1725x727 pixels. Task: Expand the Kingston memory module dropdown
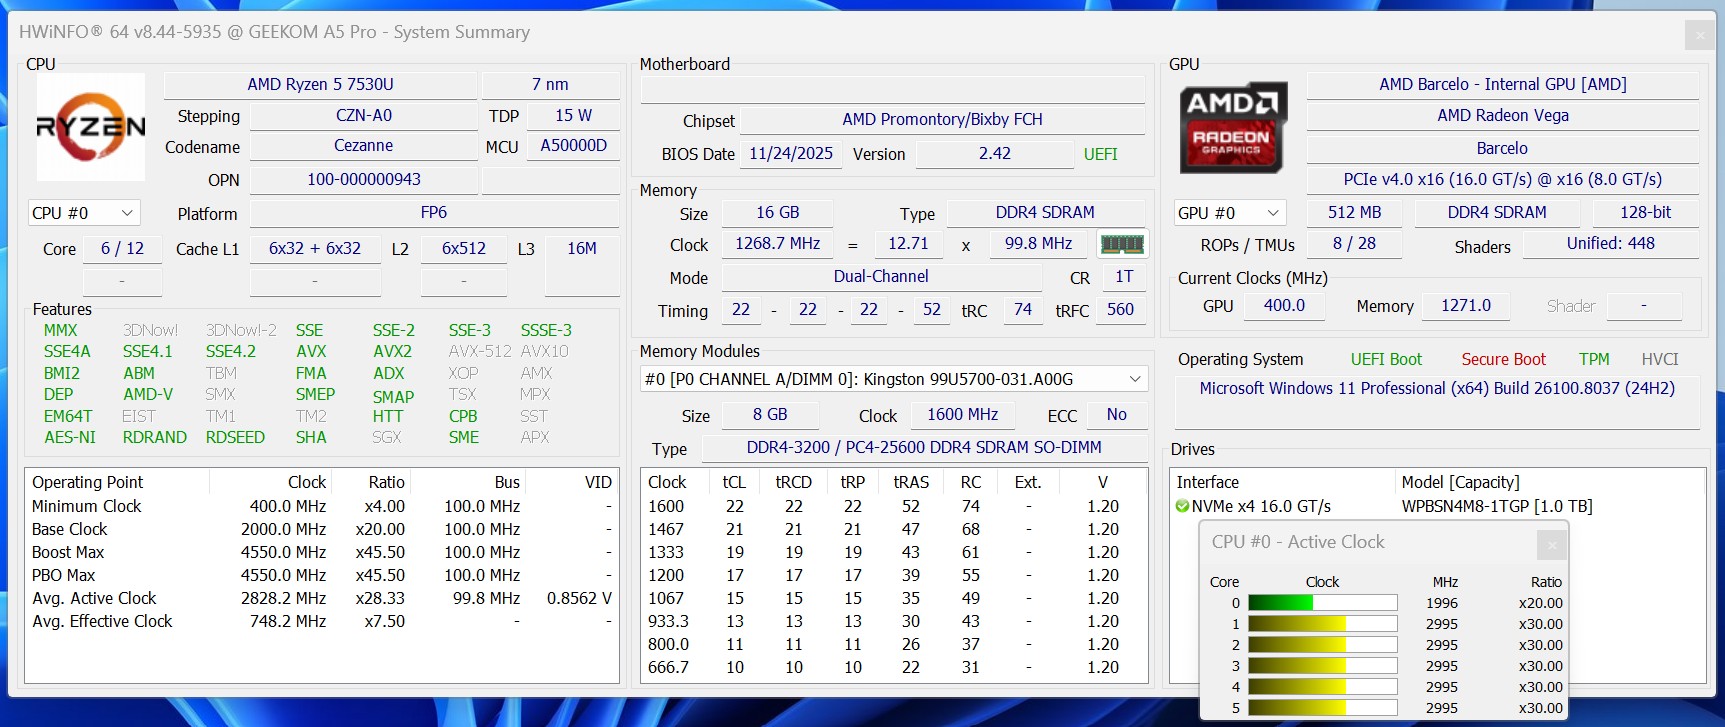click(x=1135, y=379)
